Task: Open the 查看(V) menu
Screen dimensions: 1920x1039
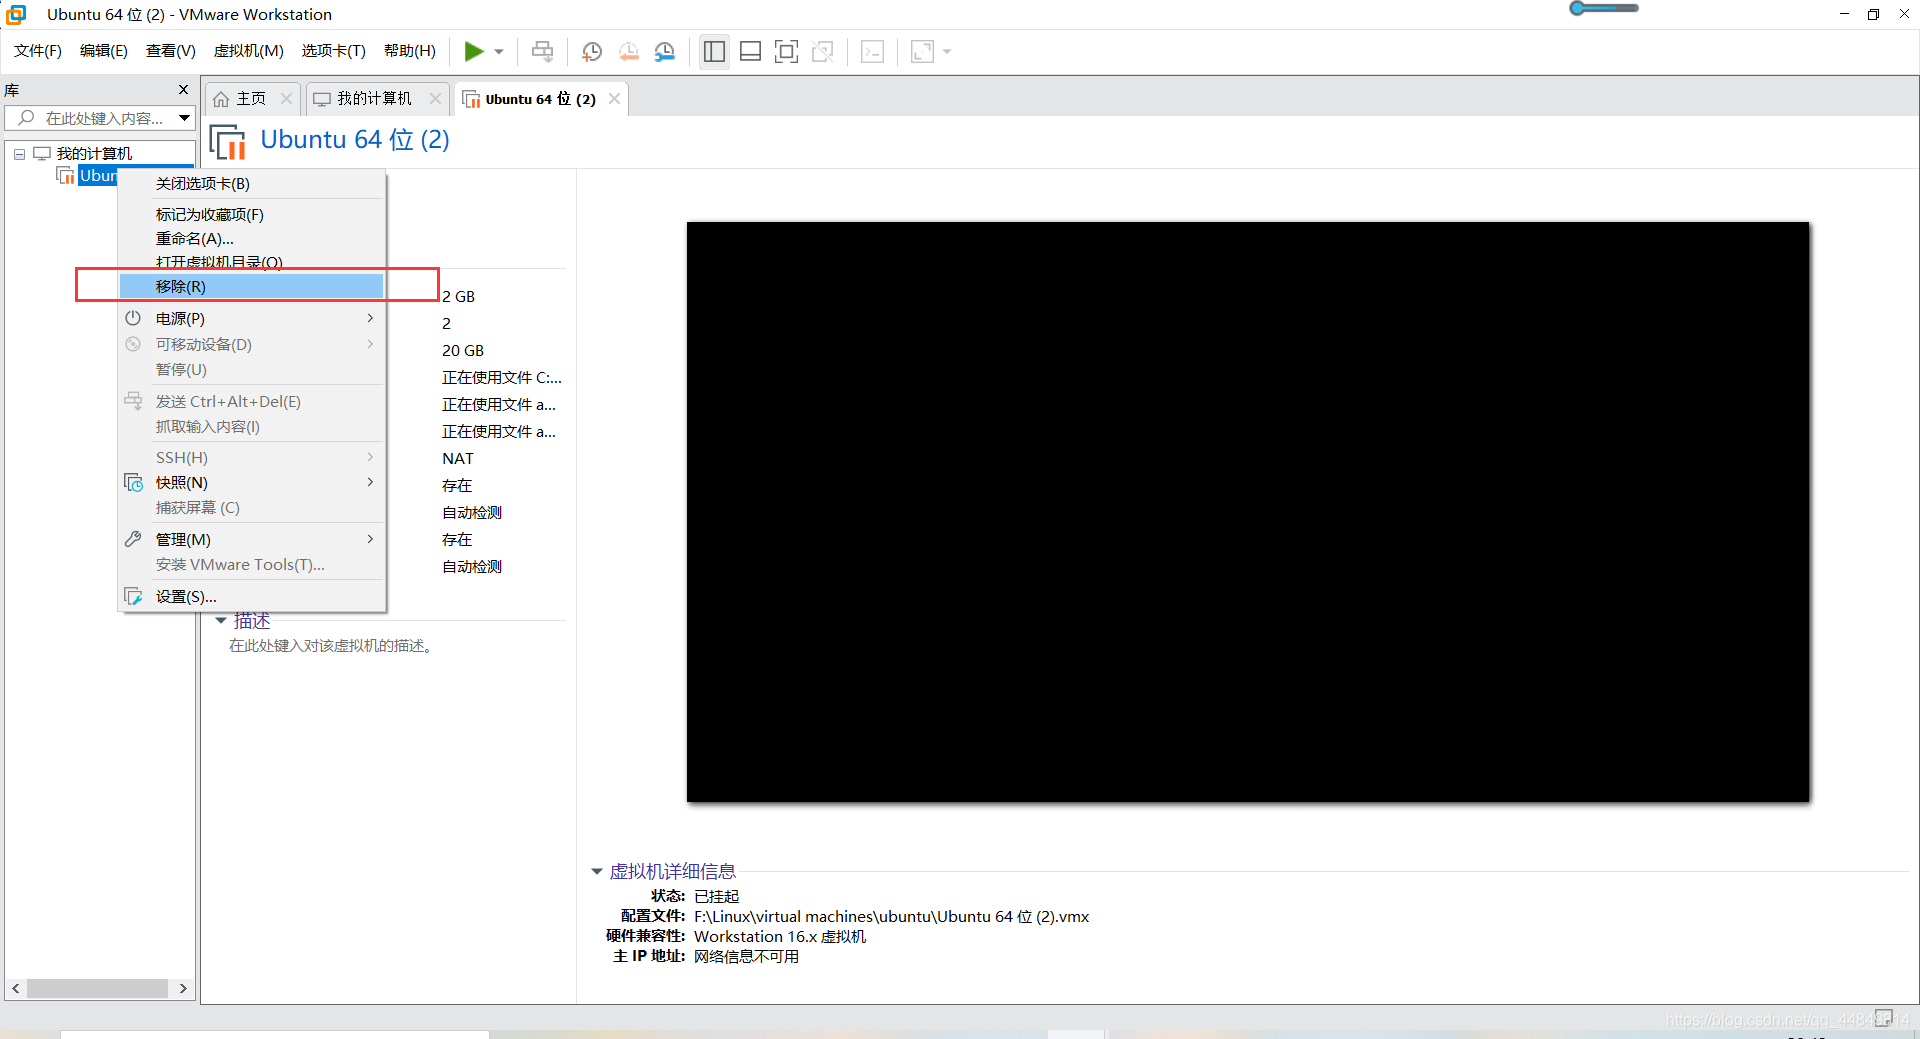Action: pyautogui.click(x=171, y=51)
